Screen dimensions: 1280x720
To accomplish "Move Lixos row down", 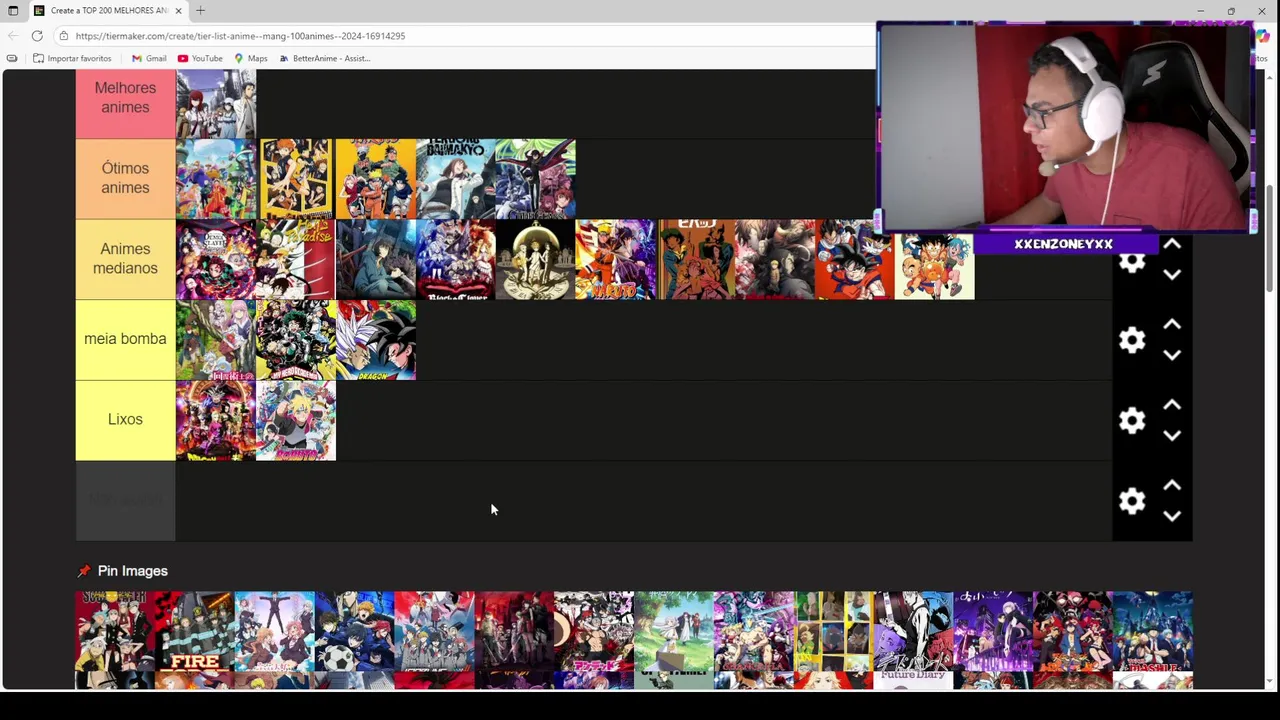I will tap(1172, 435).
